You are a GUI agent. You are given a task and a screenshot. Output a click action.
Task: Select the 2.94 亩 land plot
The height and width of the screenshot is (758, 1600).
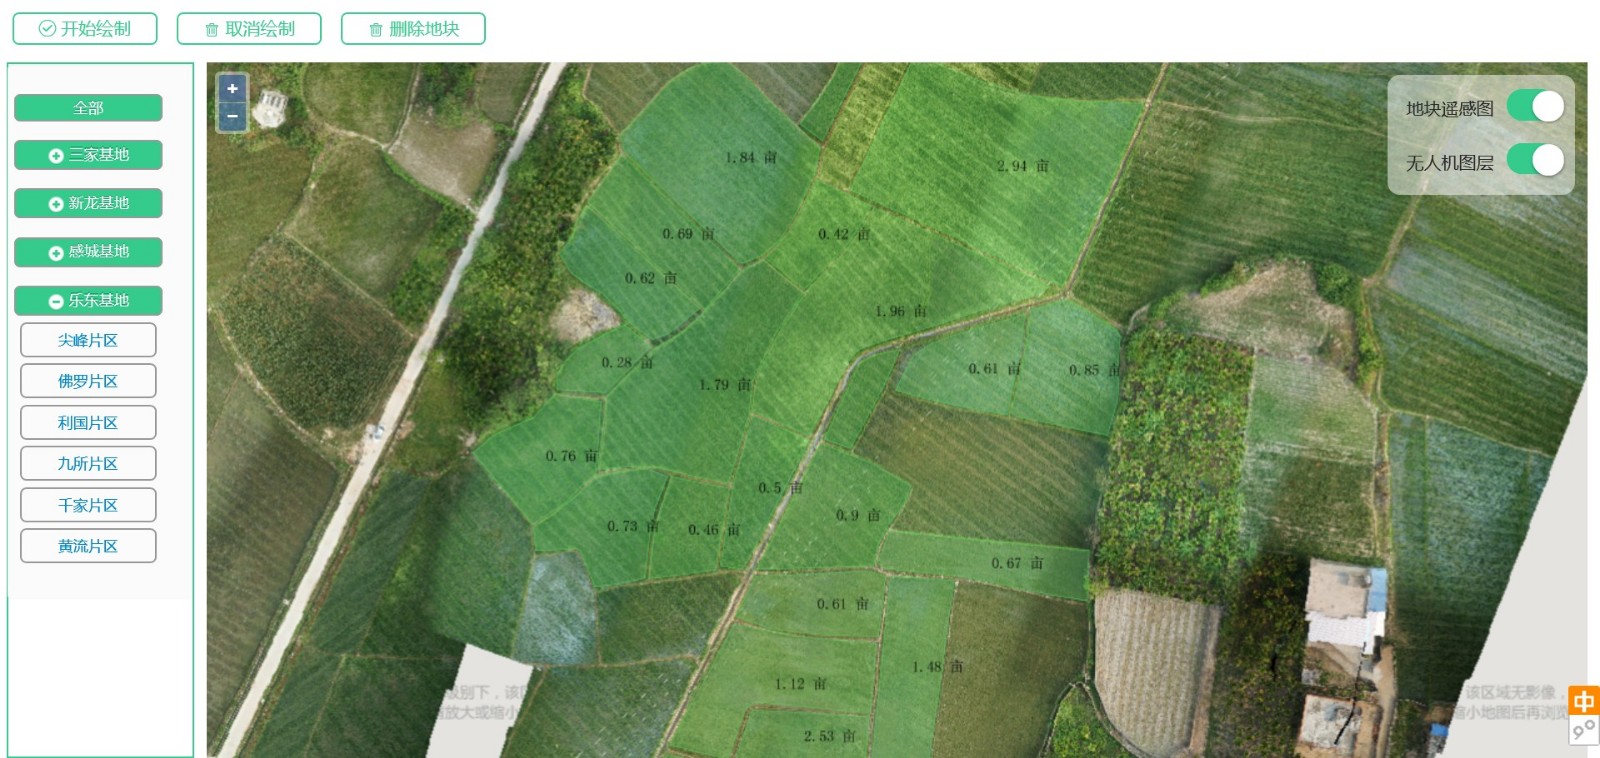coord(1022,166)
